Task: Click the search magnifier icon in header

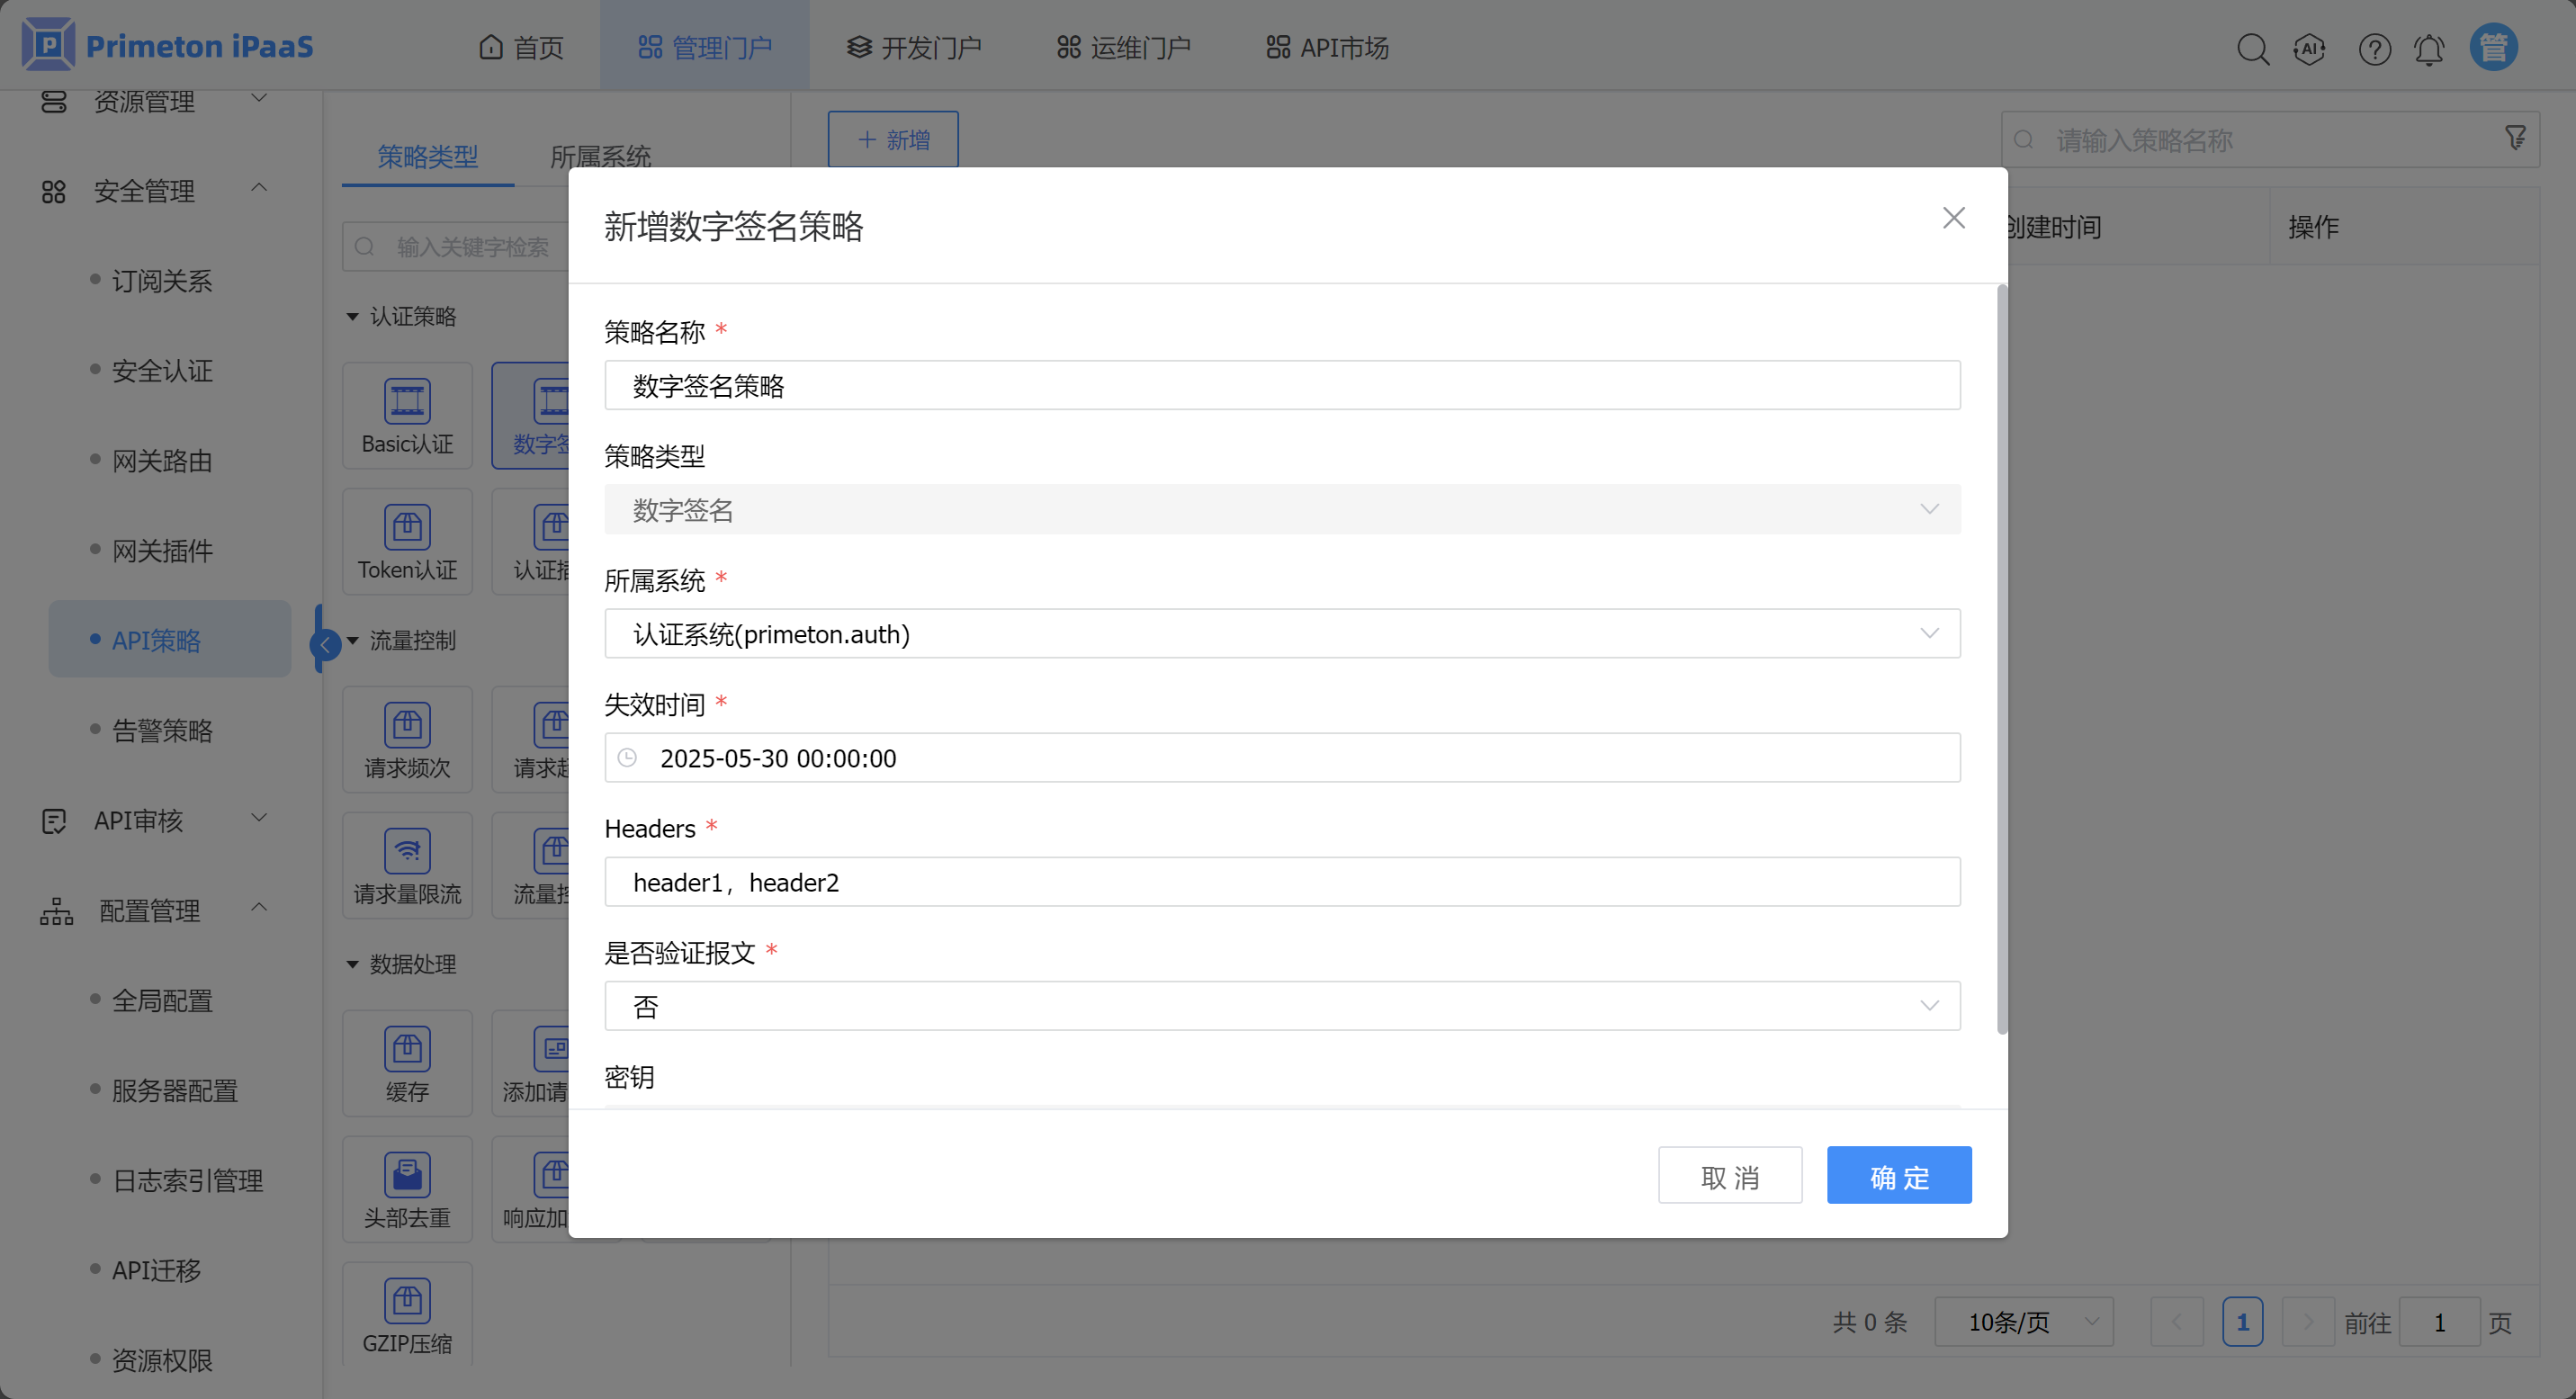Action: pyautogui.click(x=2252, y=48)
